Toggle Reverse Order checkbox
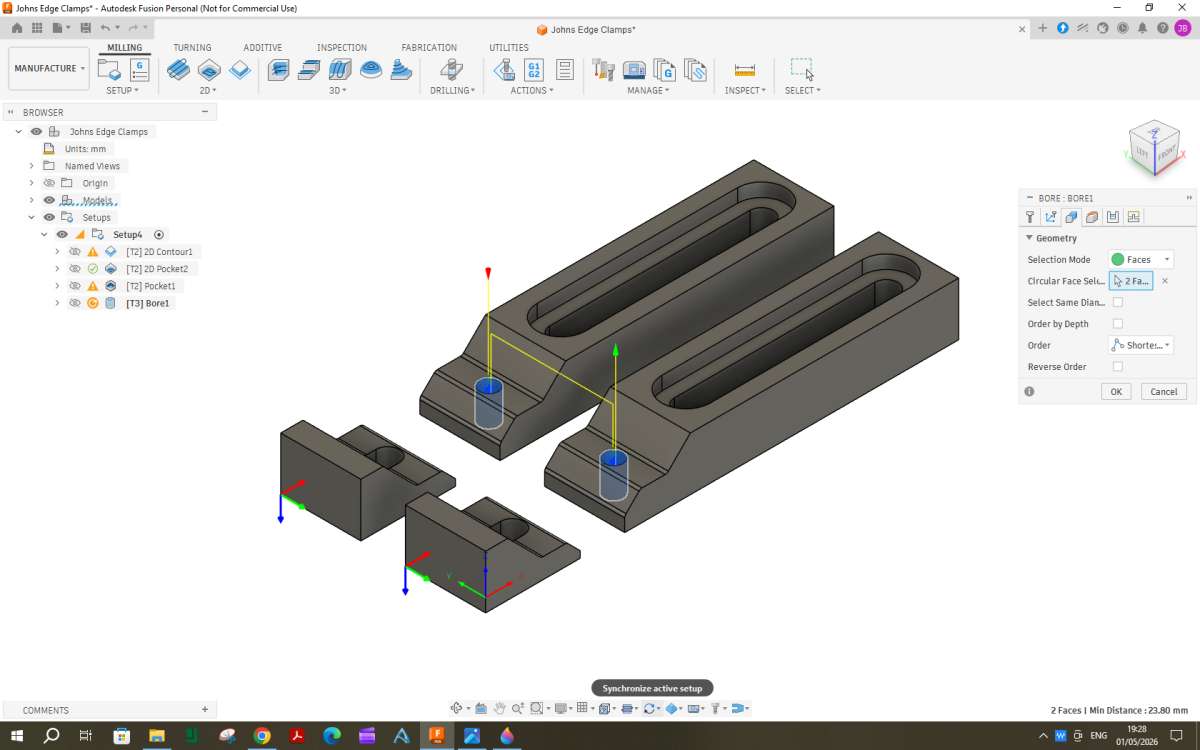 (x=1118, y=366)
